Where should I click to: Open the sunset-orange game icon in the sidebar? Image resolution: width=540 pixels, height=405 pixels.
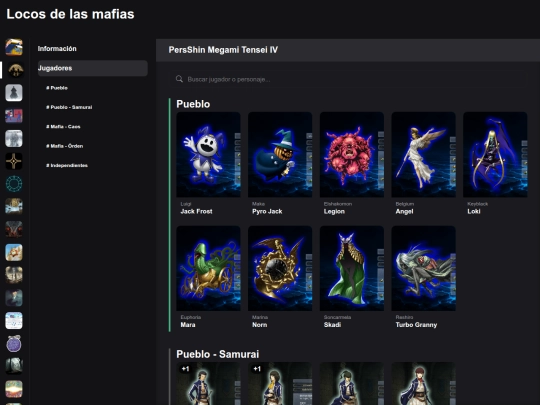(x=14, y=389)
